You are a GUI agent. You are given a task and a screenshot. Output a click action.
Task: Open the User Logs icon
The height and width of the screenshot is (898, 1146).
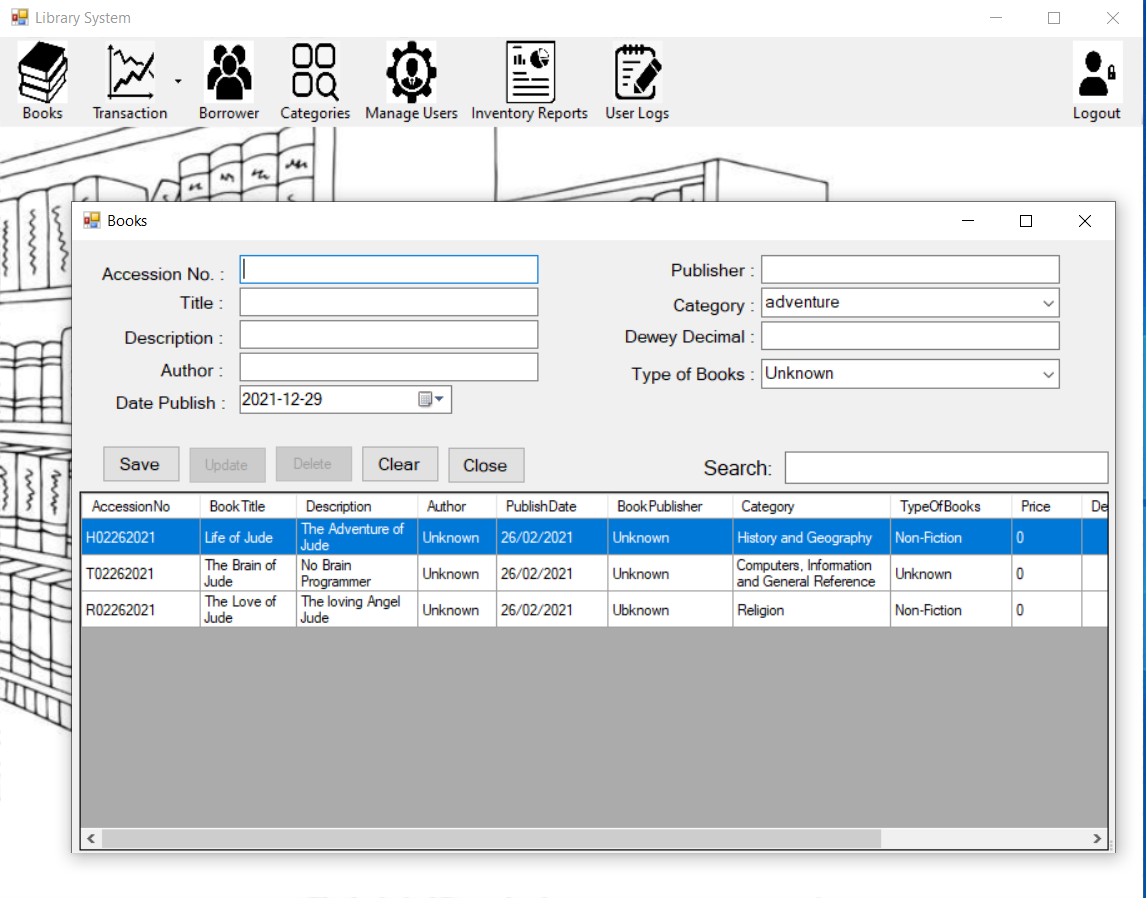[637, 72]
